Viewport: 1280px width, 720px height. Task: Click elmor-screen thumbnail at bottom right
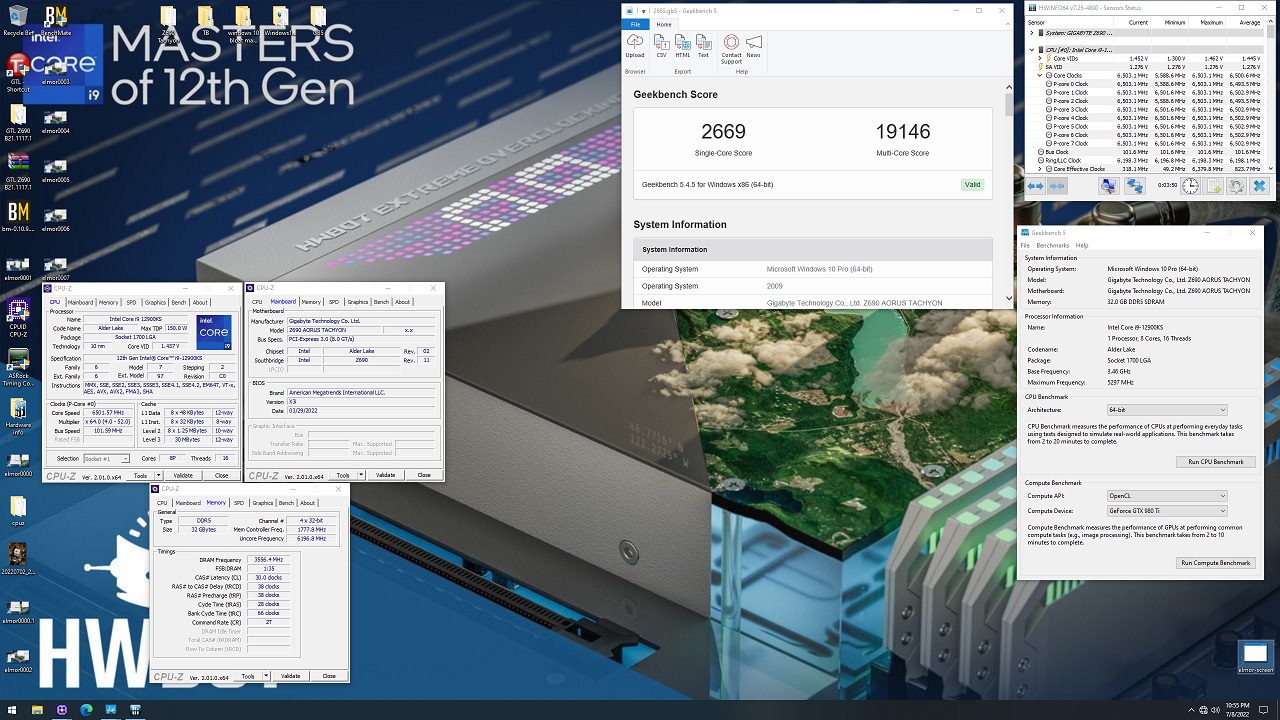(1255, 655)
